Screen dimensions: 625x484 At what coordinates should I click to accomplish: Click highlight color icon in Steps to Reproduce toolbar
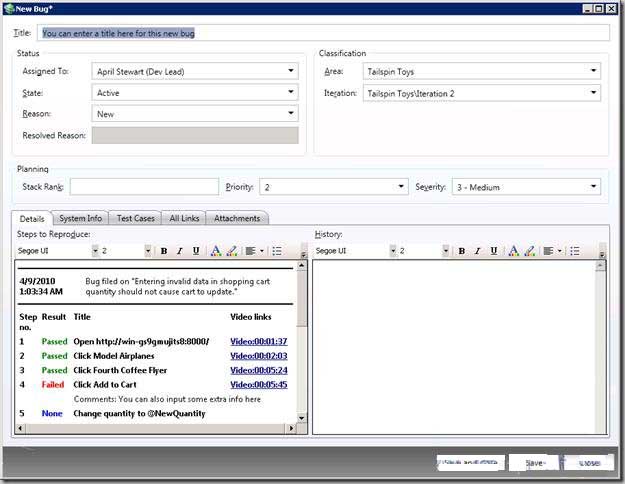coord(232,251)
